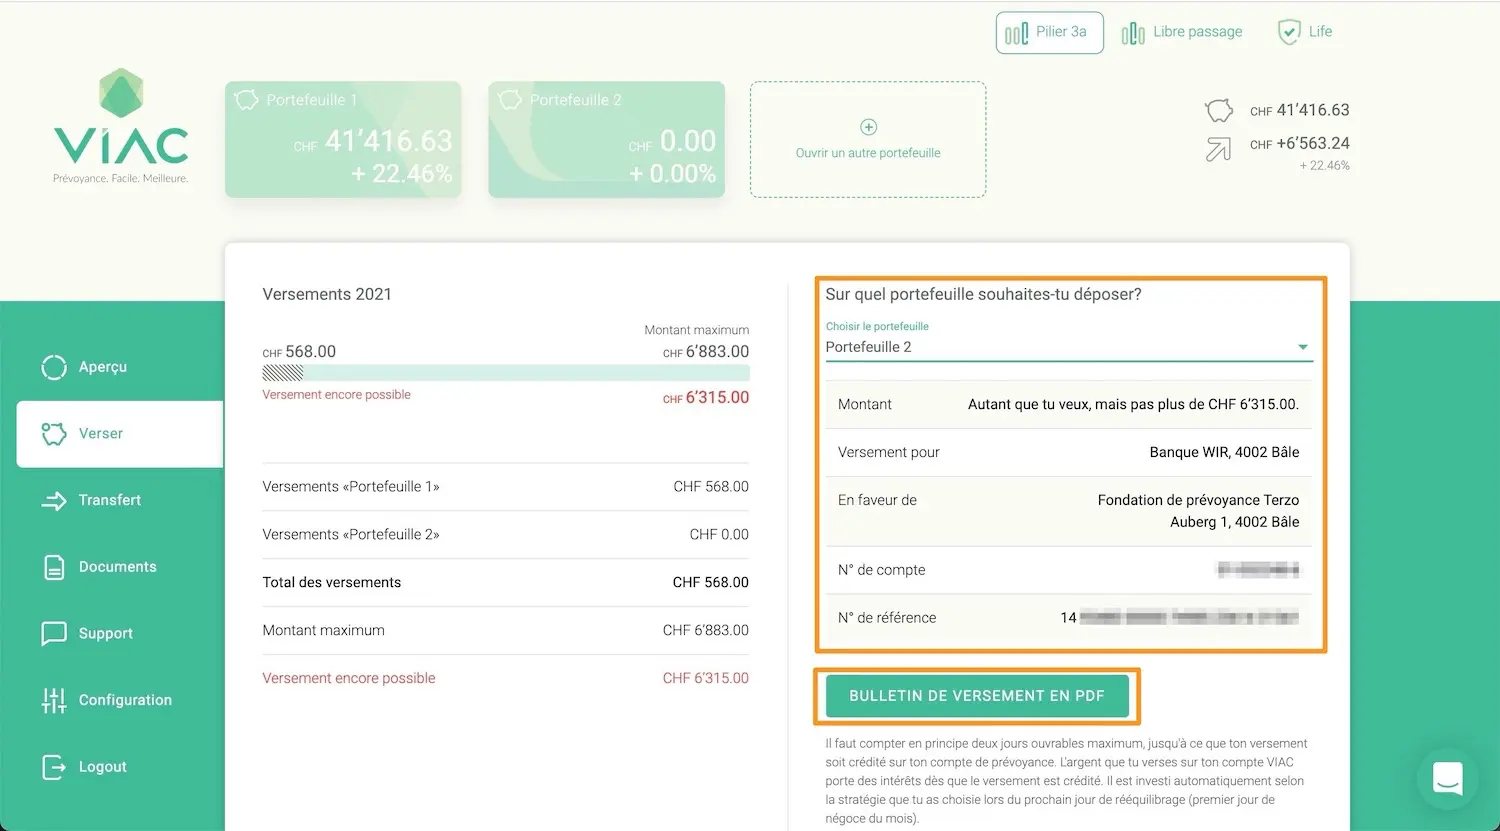Click the Versements «Portefeuille 1» row label
Screen dimensions: 1500x831
tap(351, 487)
